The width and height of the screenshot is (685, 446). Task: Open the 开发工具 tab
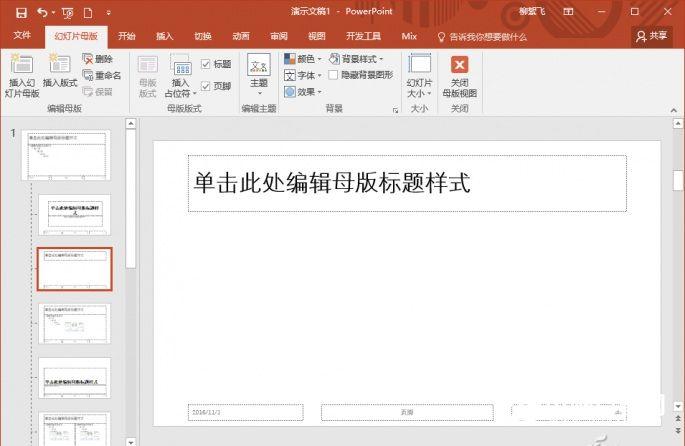coord(363,36)
